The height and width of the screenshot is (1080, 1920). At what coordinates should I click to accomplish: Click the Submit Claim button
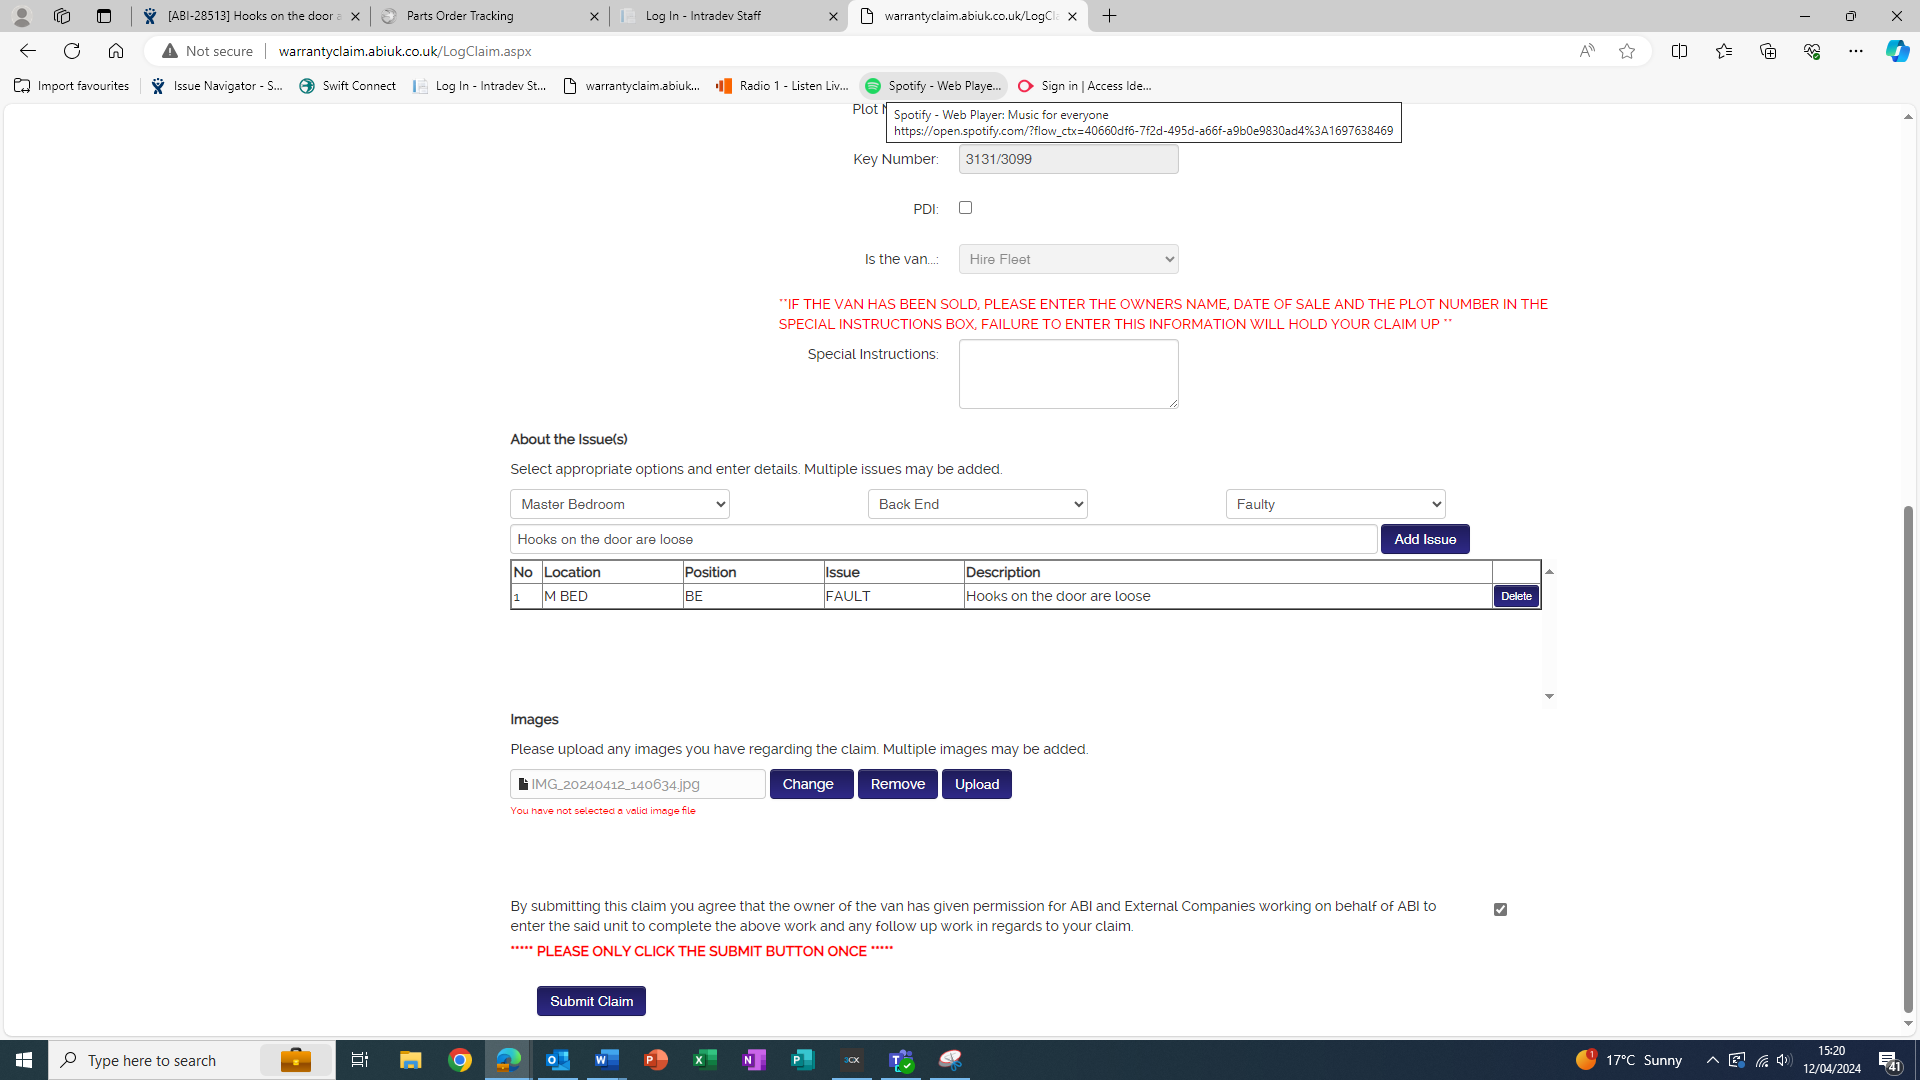coord(591,1001)
